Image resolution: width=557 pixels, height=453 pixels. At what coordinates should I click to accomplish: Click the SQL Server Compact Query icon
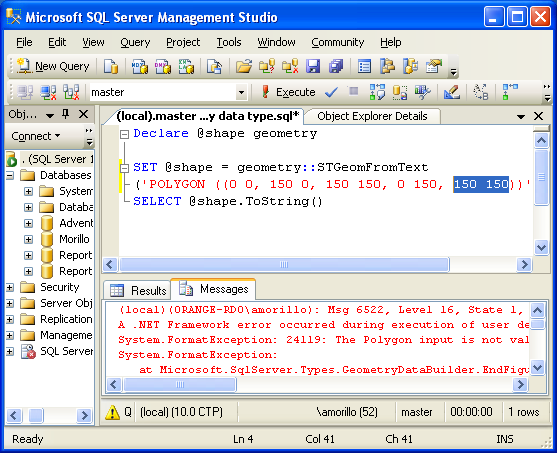pyautogui.click(x=214, y=66)
